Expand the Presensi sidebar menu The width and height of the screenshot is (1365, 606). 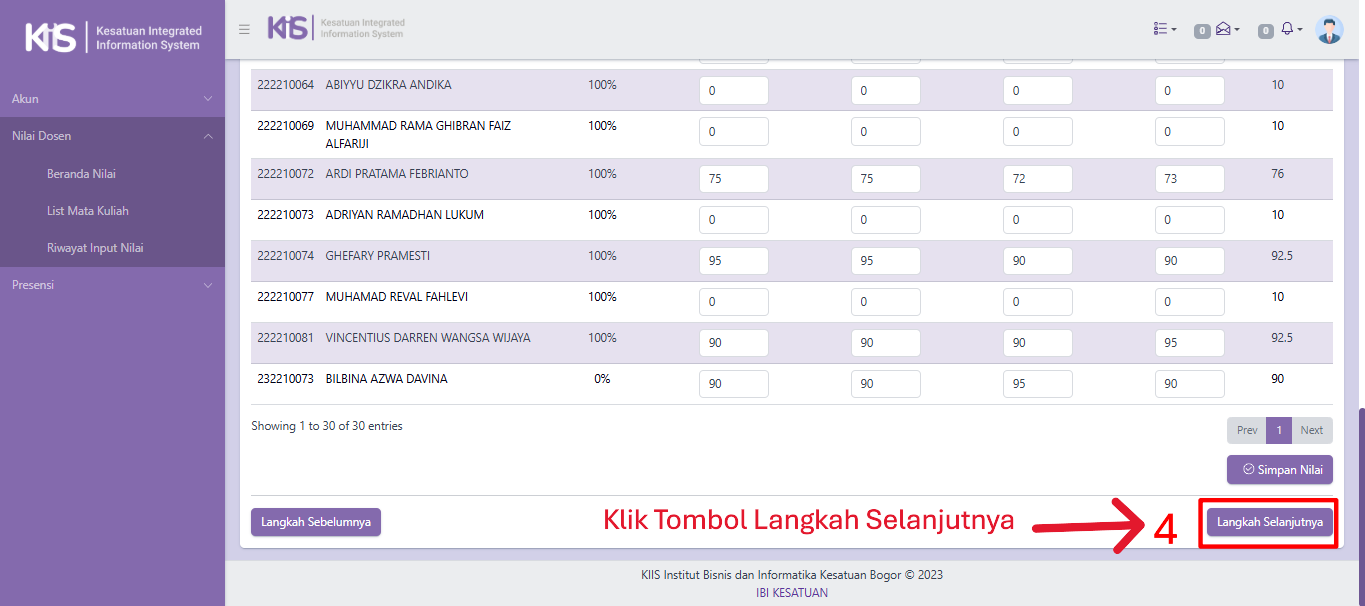coord(112,285)
